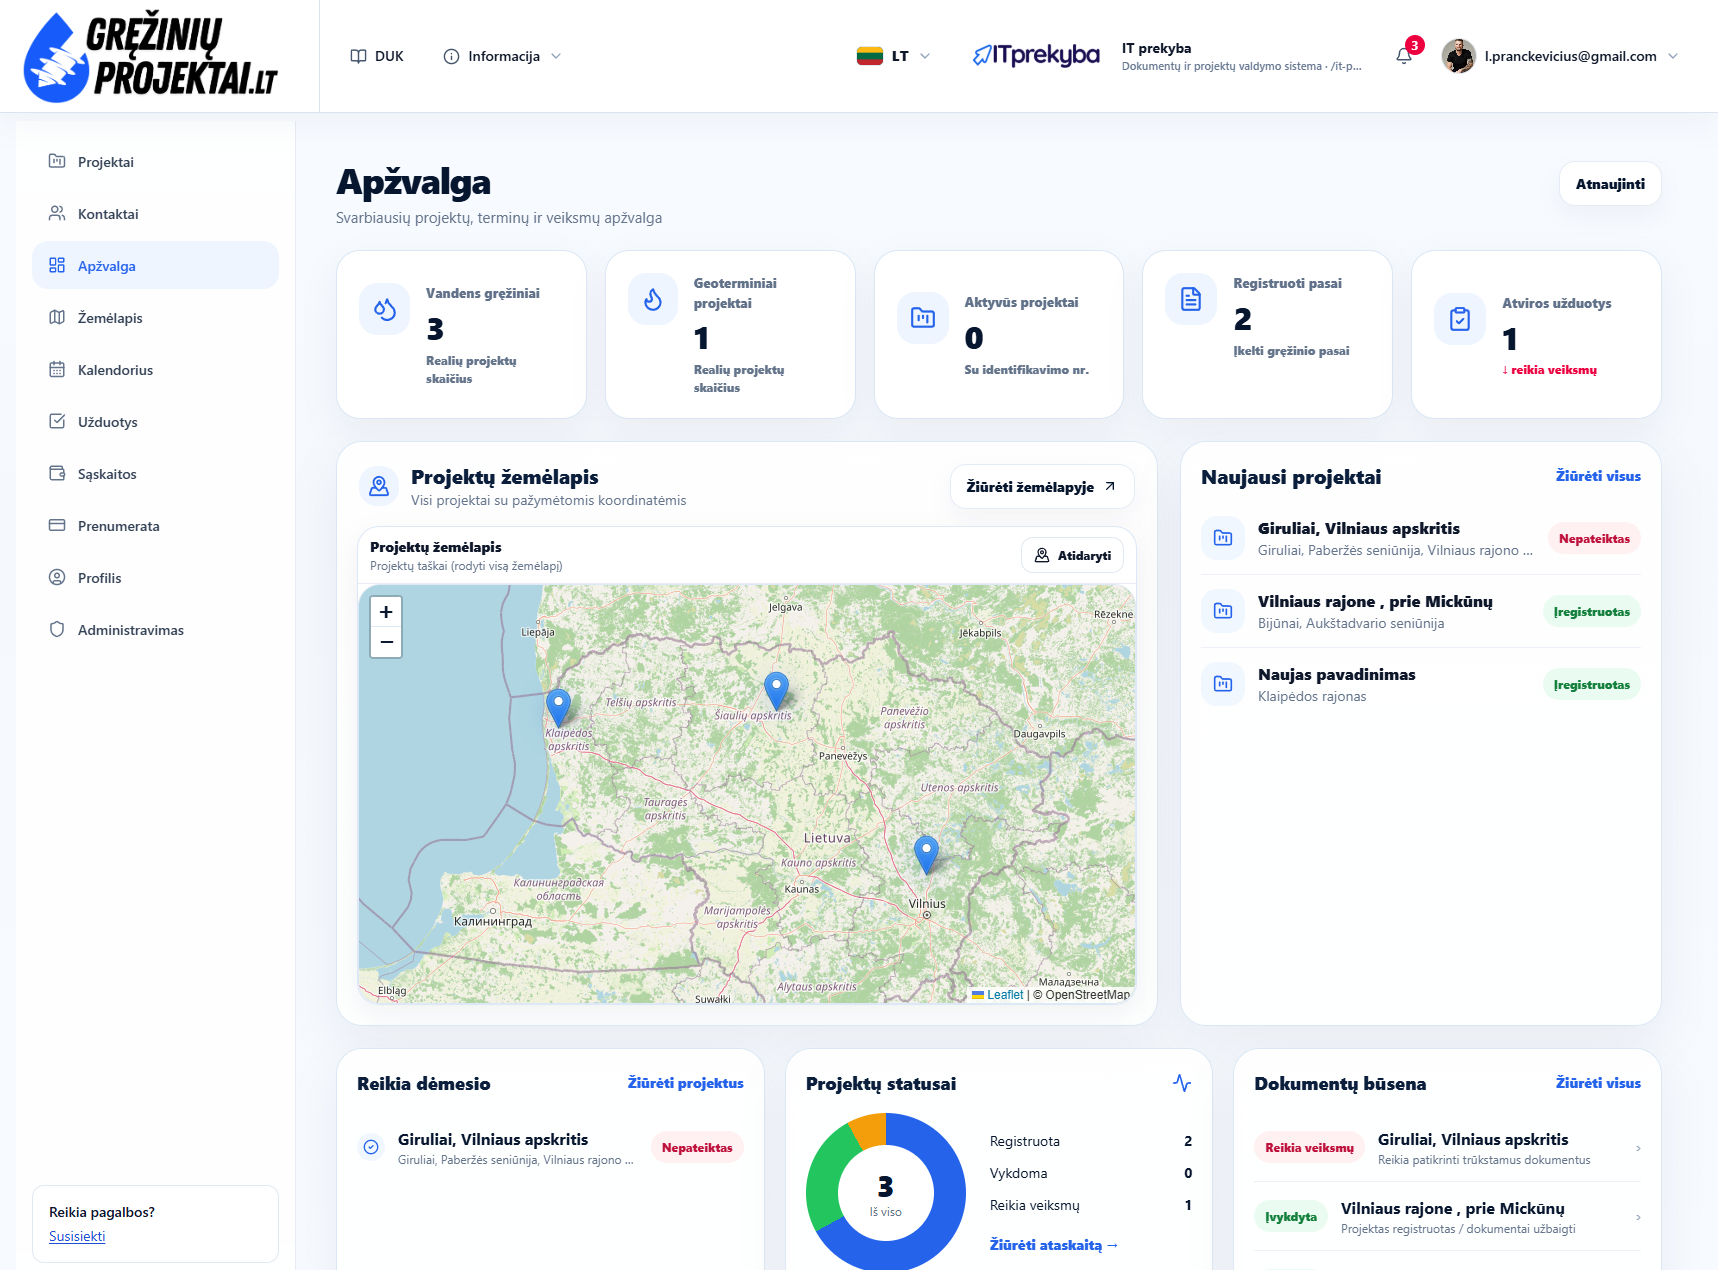Image resolution: width=1718 pixels, height=1270 pixels.
Task: Expand Vilniaus rajone document row chevron
Action: [1638, 1217]
